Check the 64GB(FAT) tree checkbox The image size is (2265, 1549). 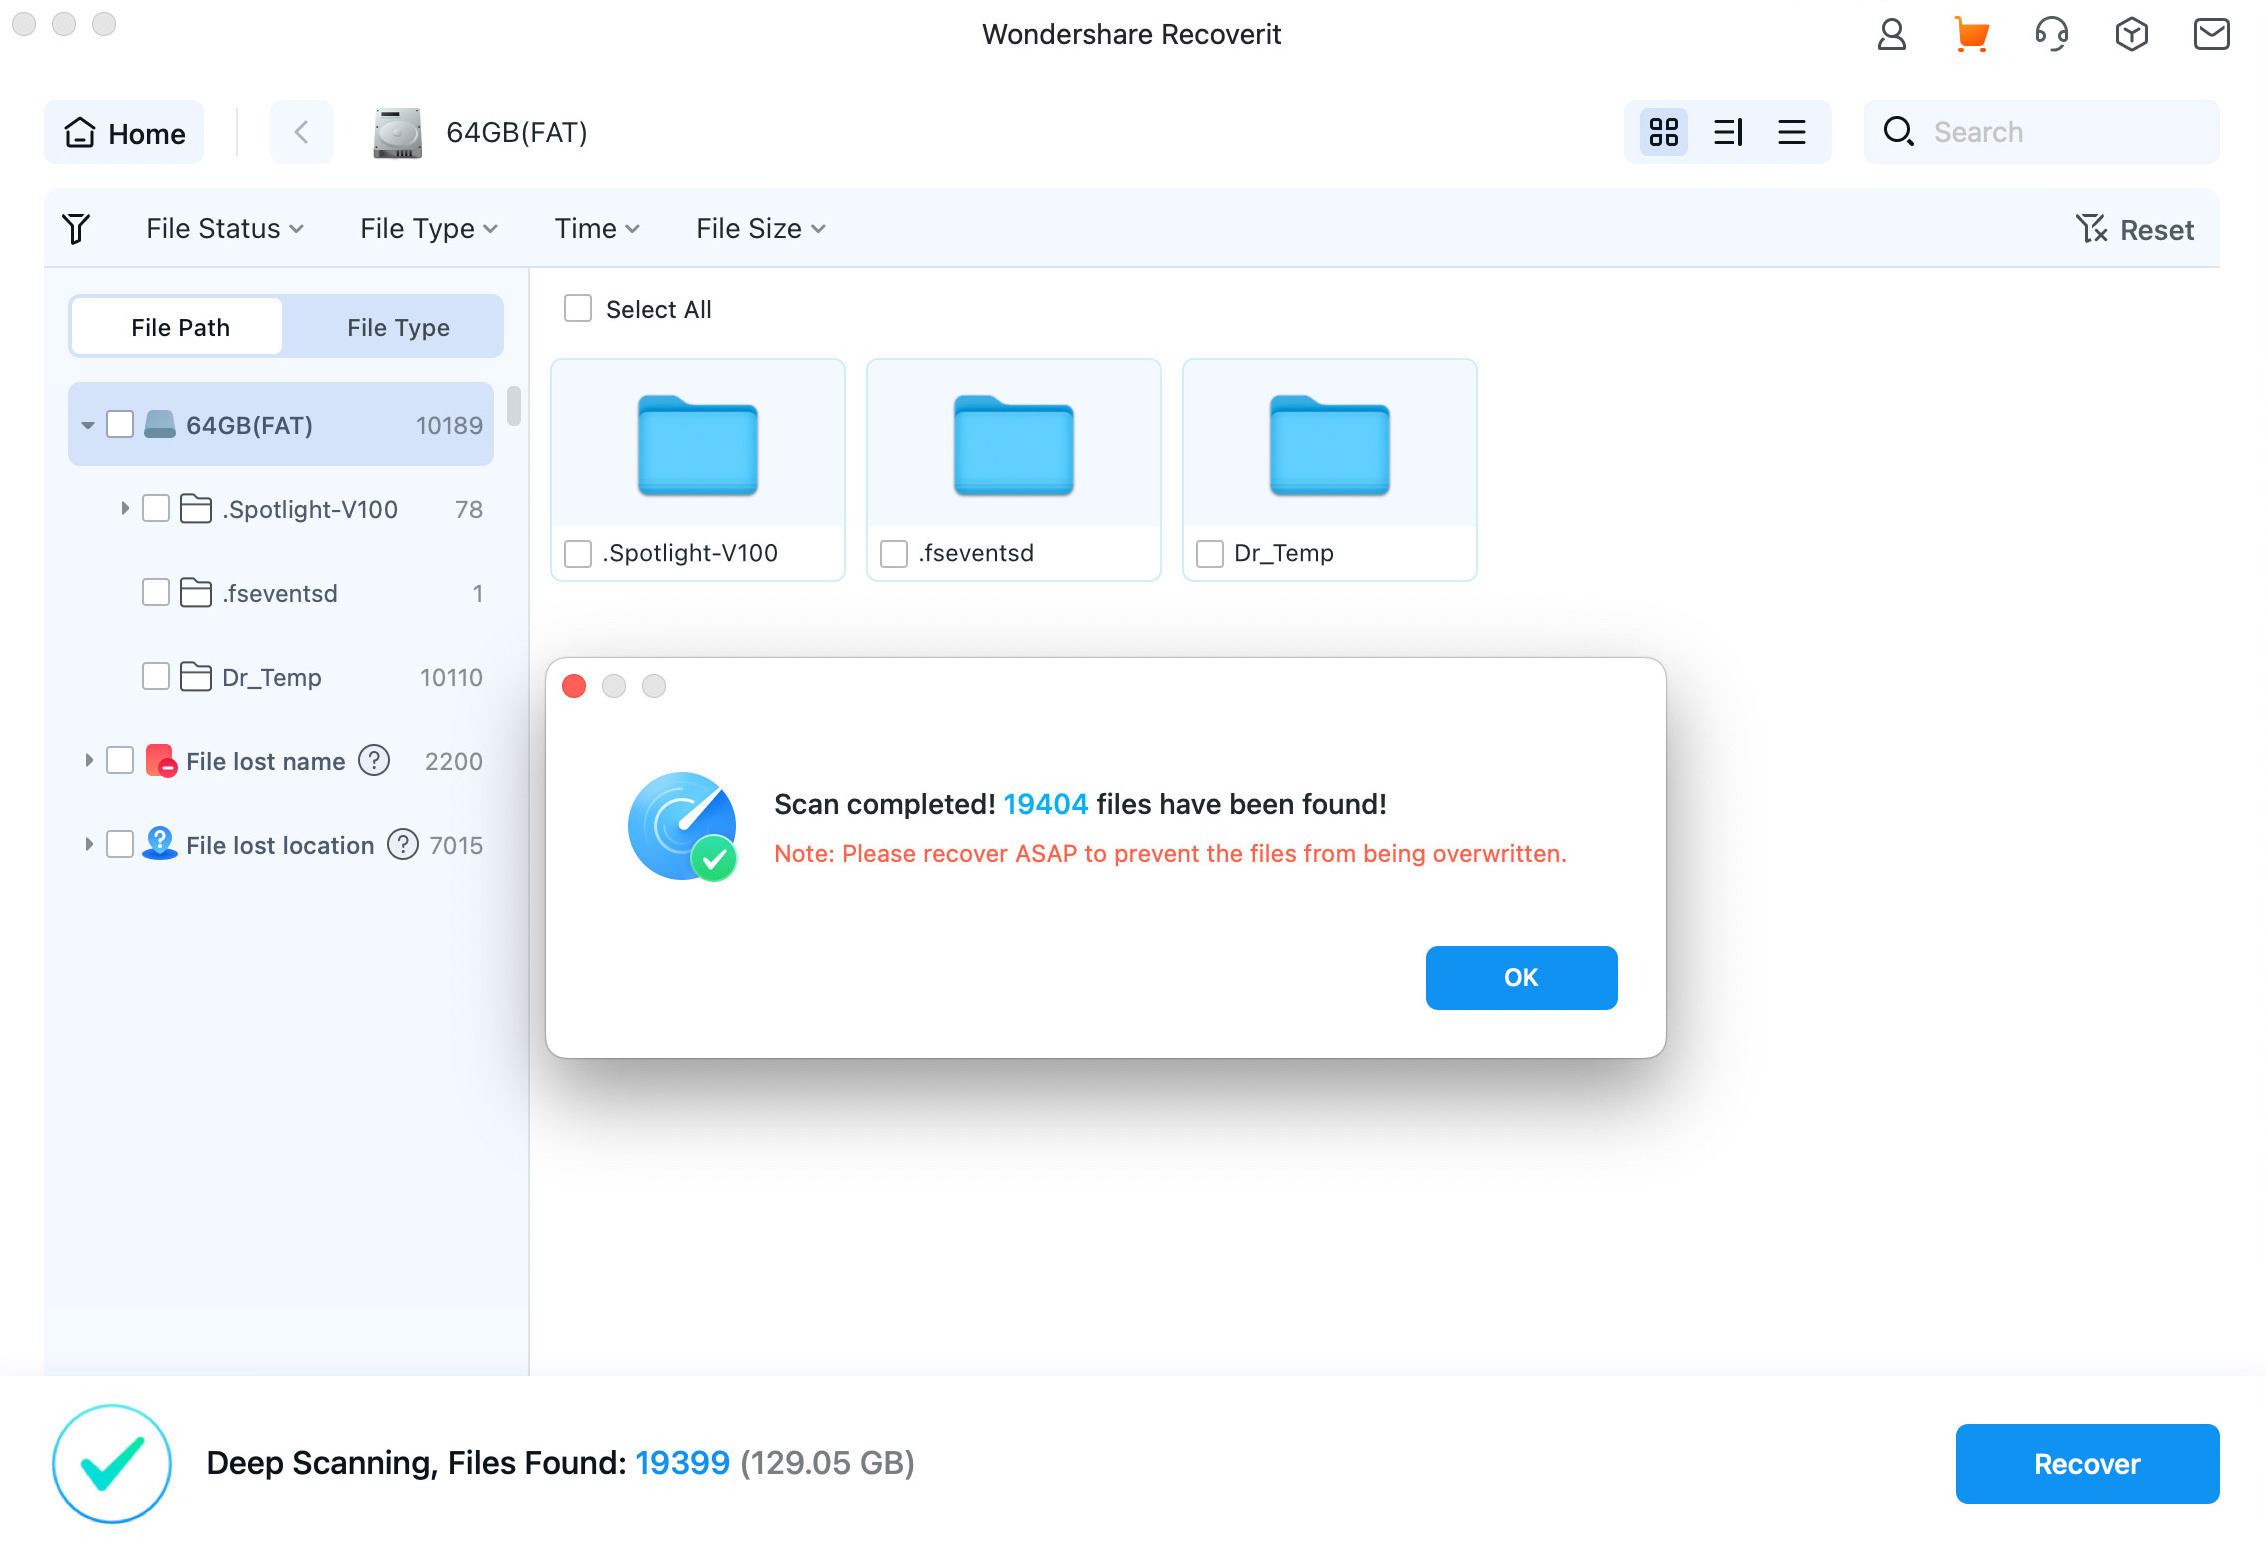click(x=120, y=424)
